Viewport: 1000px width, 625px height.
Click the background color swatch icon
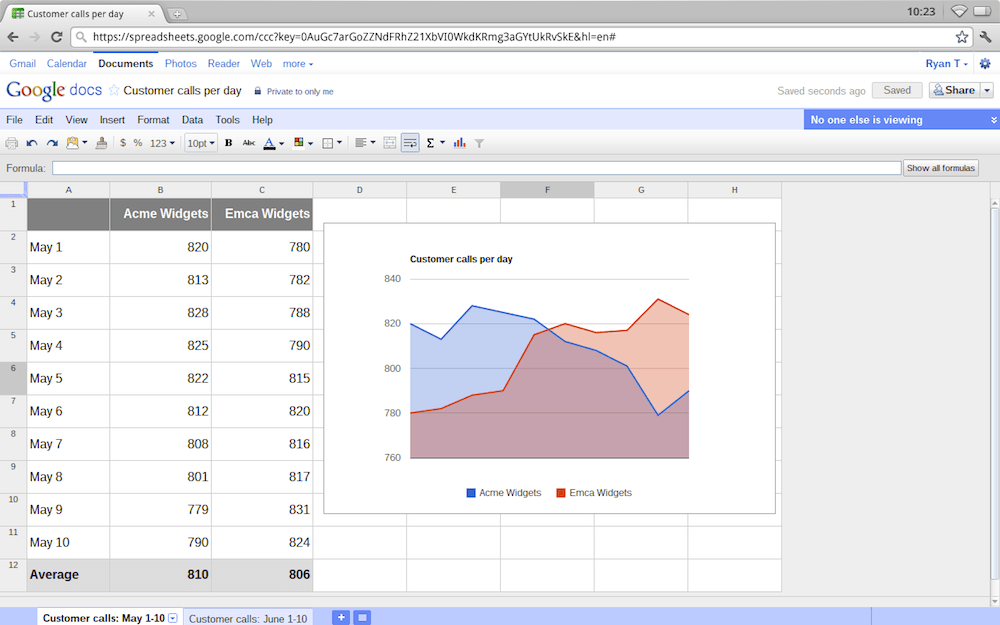point(298,143)
